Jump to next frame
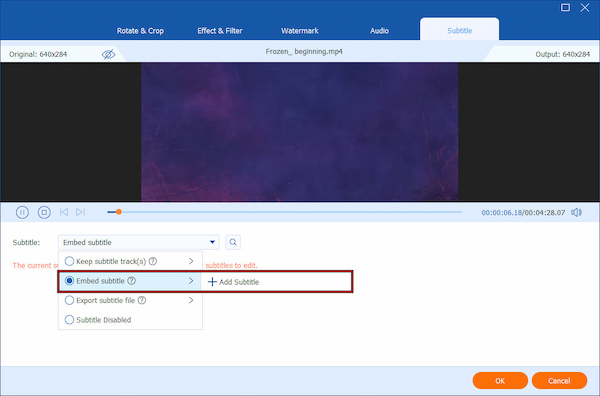 [80, 212]
